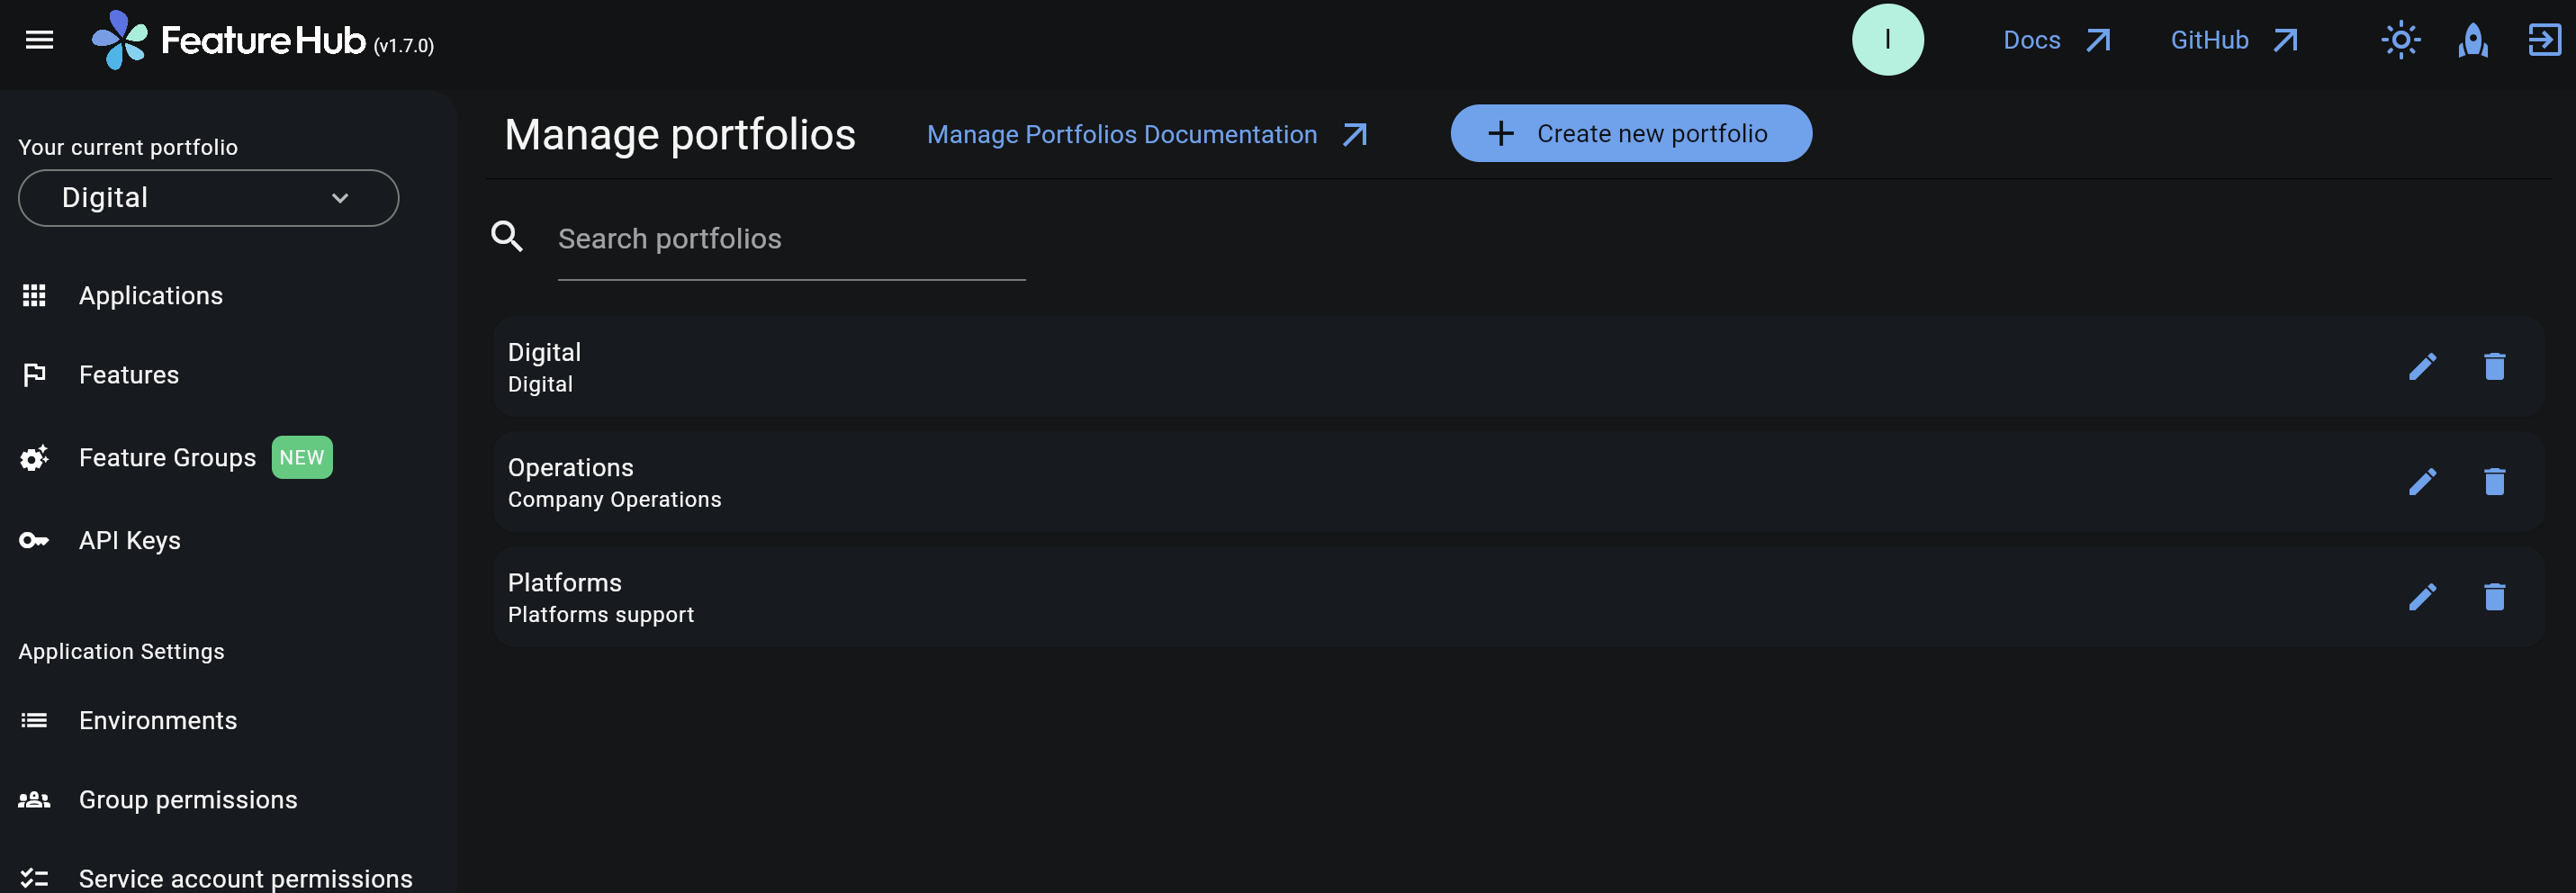Go to Feature Groups section
This screenshot has width=2576, height=893.
pyautogui.click(x=167, y=458)
